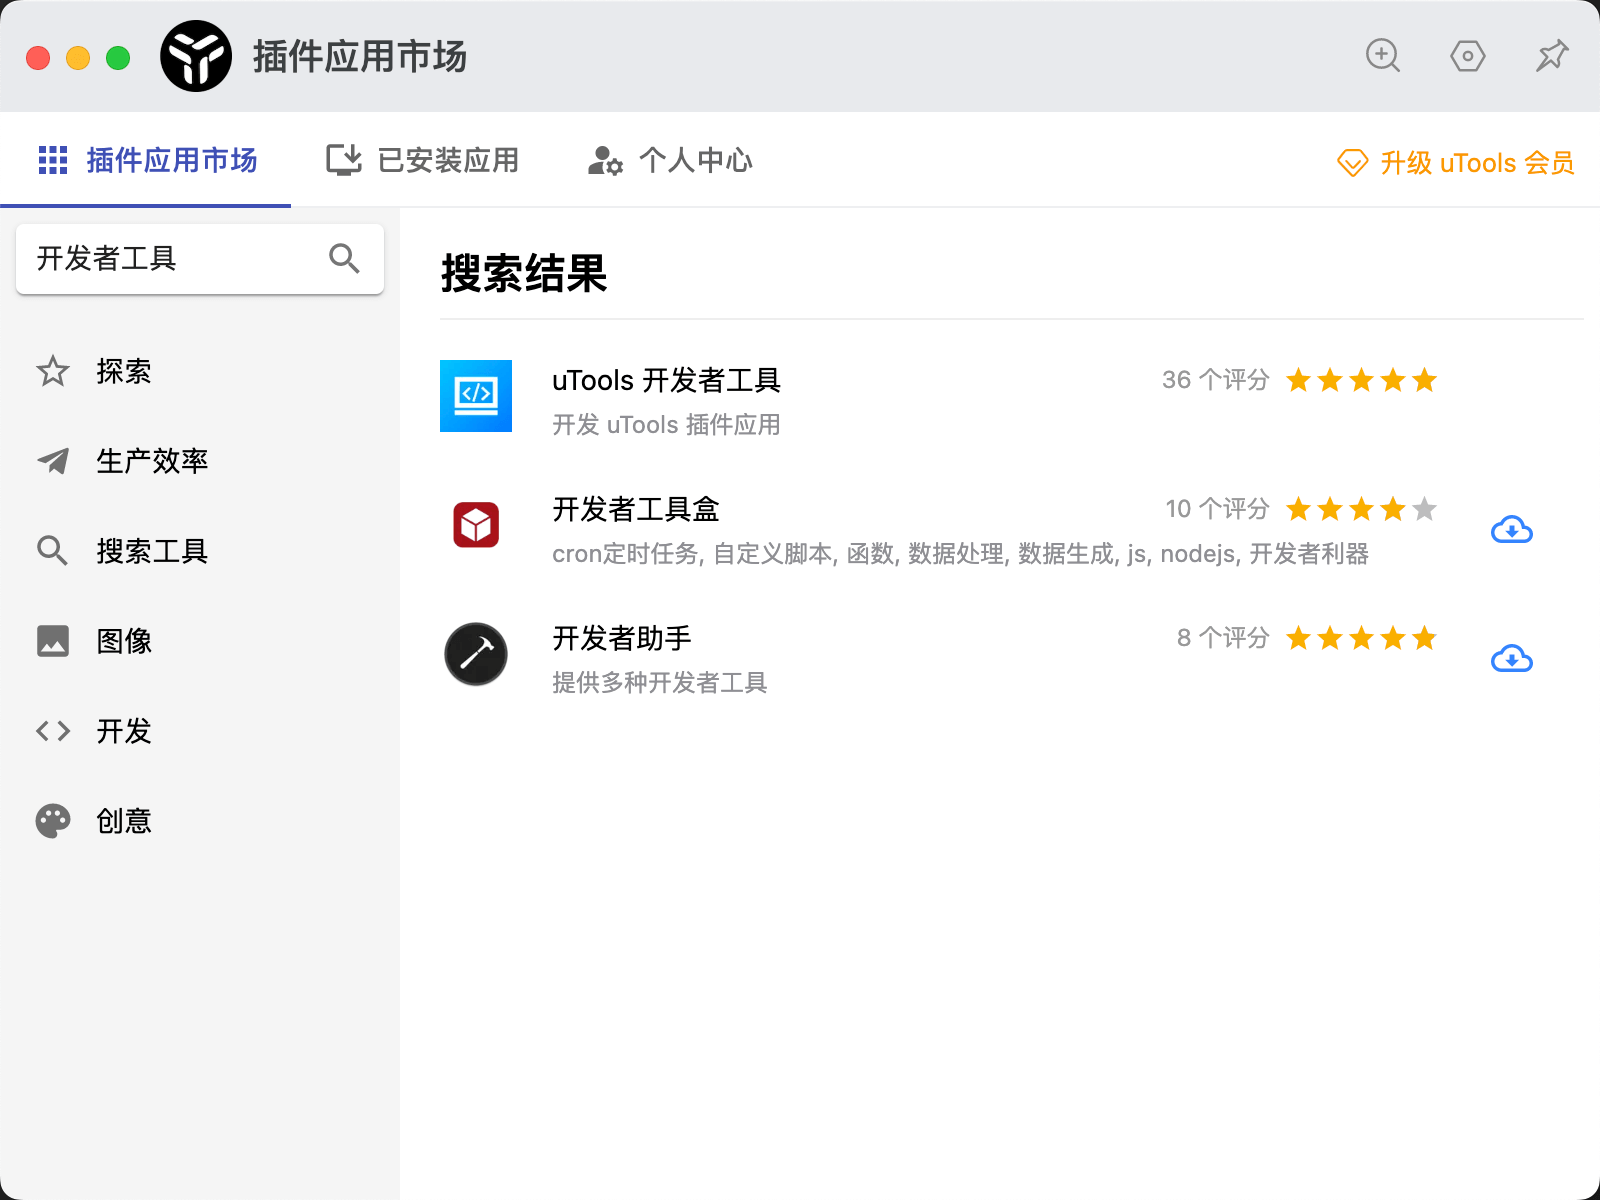Screen dimensions: 1600x1200
Task: Click the zoom-in magnifier icon in title bar
Action: pyautogui.click(x=1383, y=56)
